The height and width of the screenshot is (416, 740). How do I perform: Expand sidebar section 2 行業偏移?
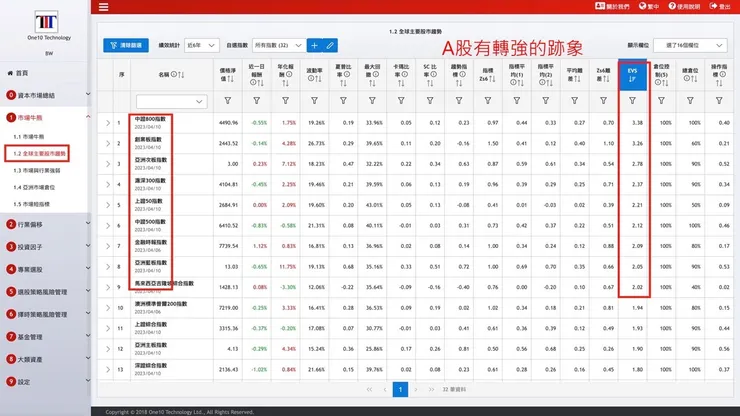(x=46, y=225)
